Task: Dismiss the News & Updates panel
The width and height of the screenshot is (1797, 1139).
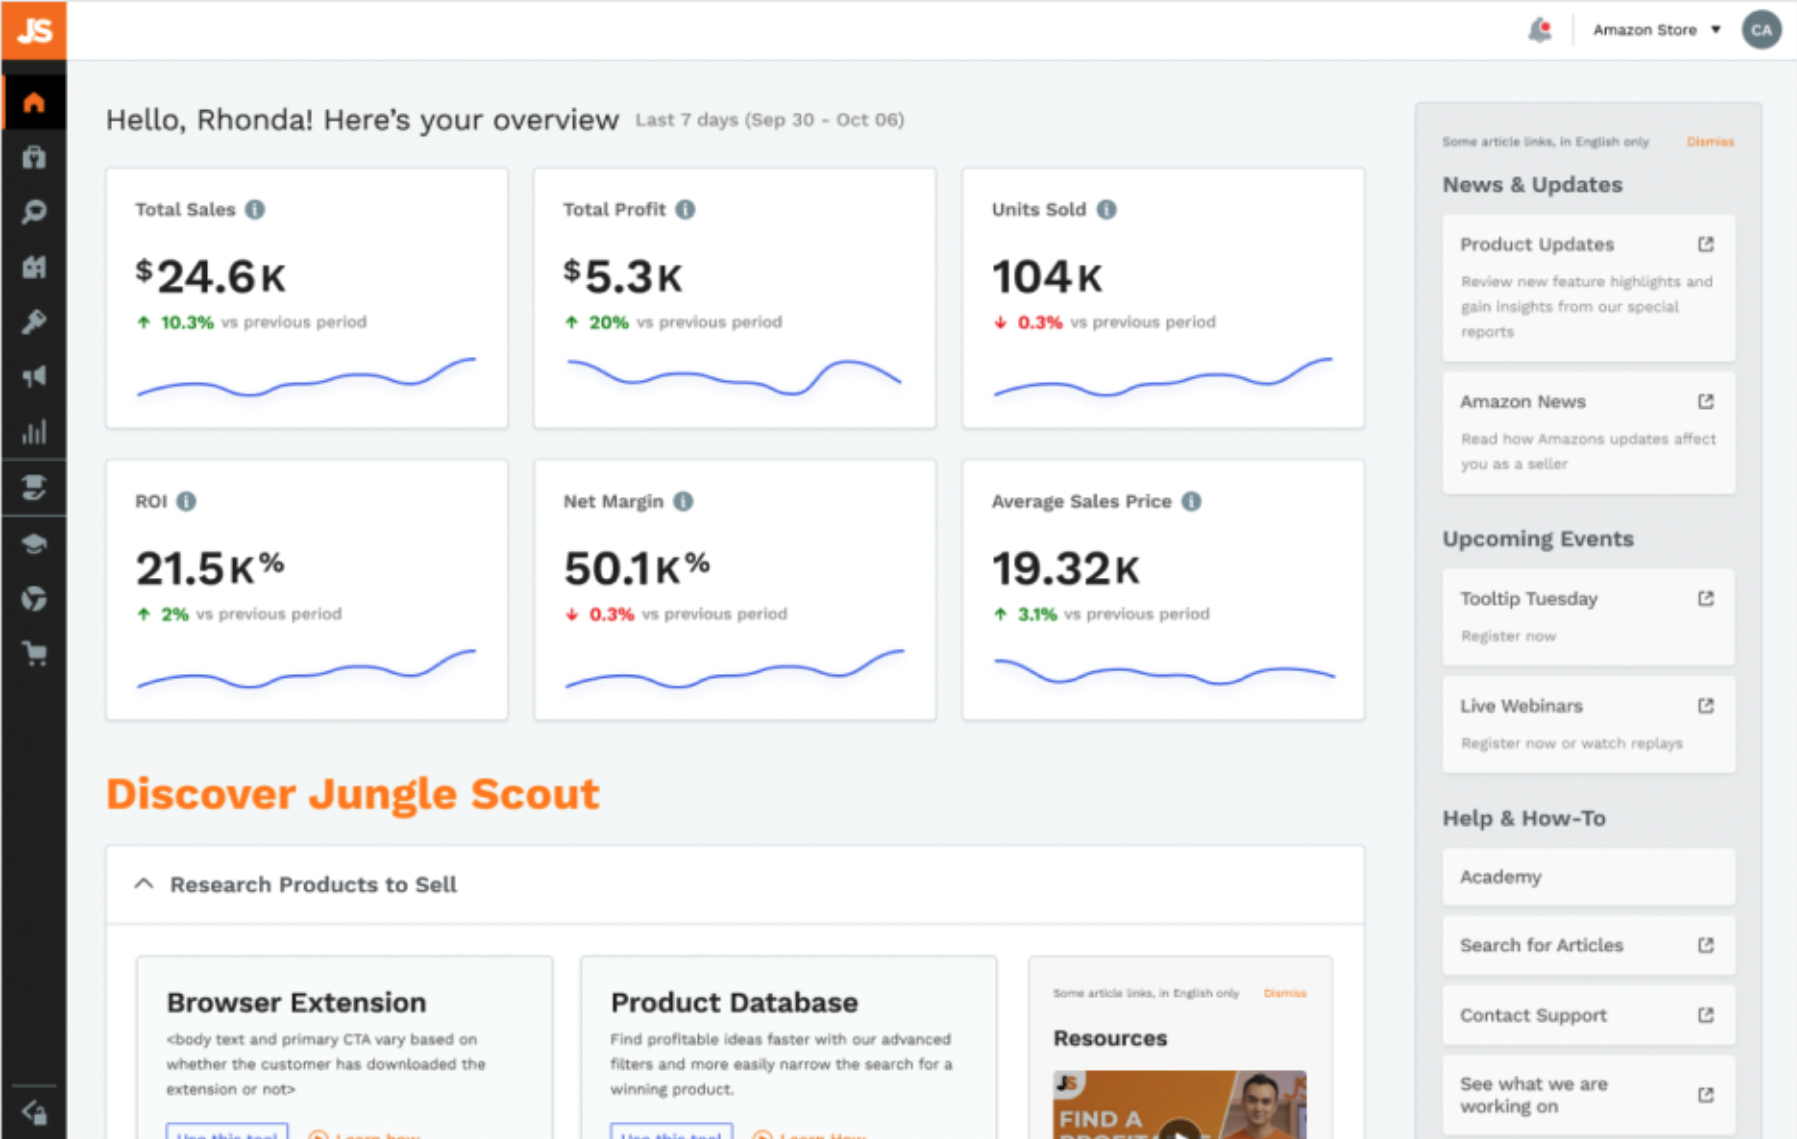Action: pyautogui.click(x=1710, y=141)
